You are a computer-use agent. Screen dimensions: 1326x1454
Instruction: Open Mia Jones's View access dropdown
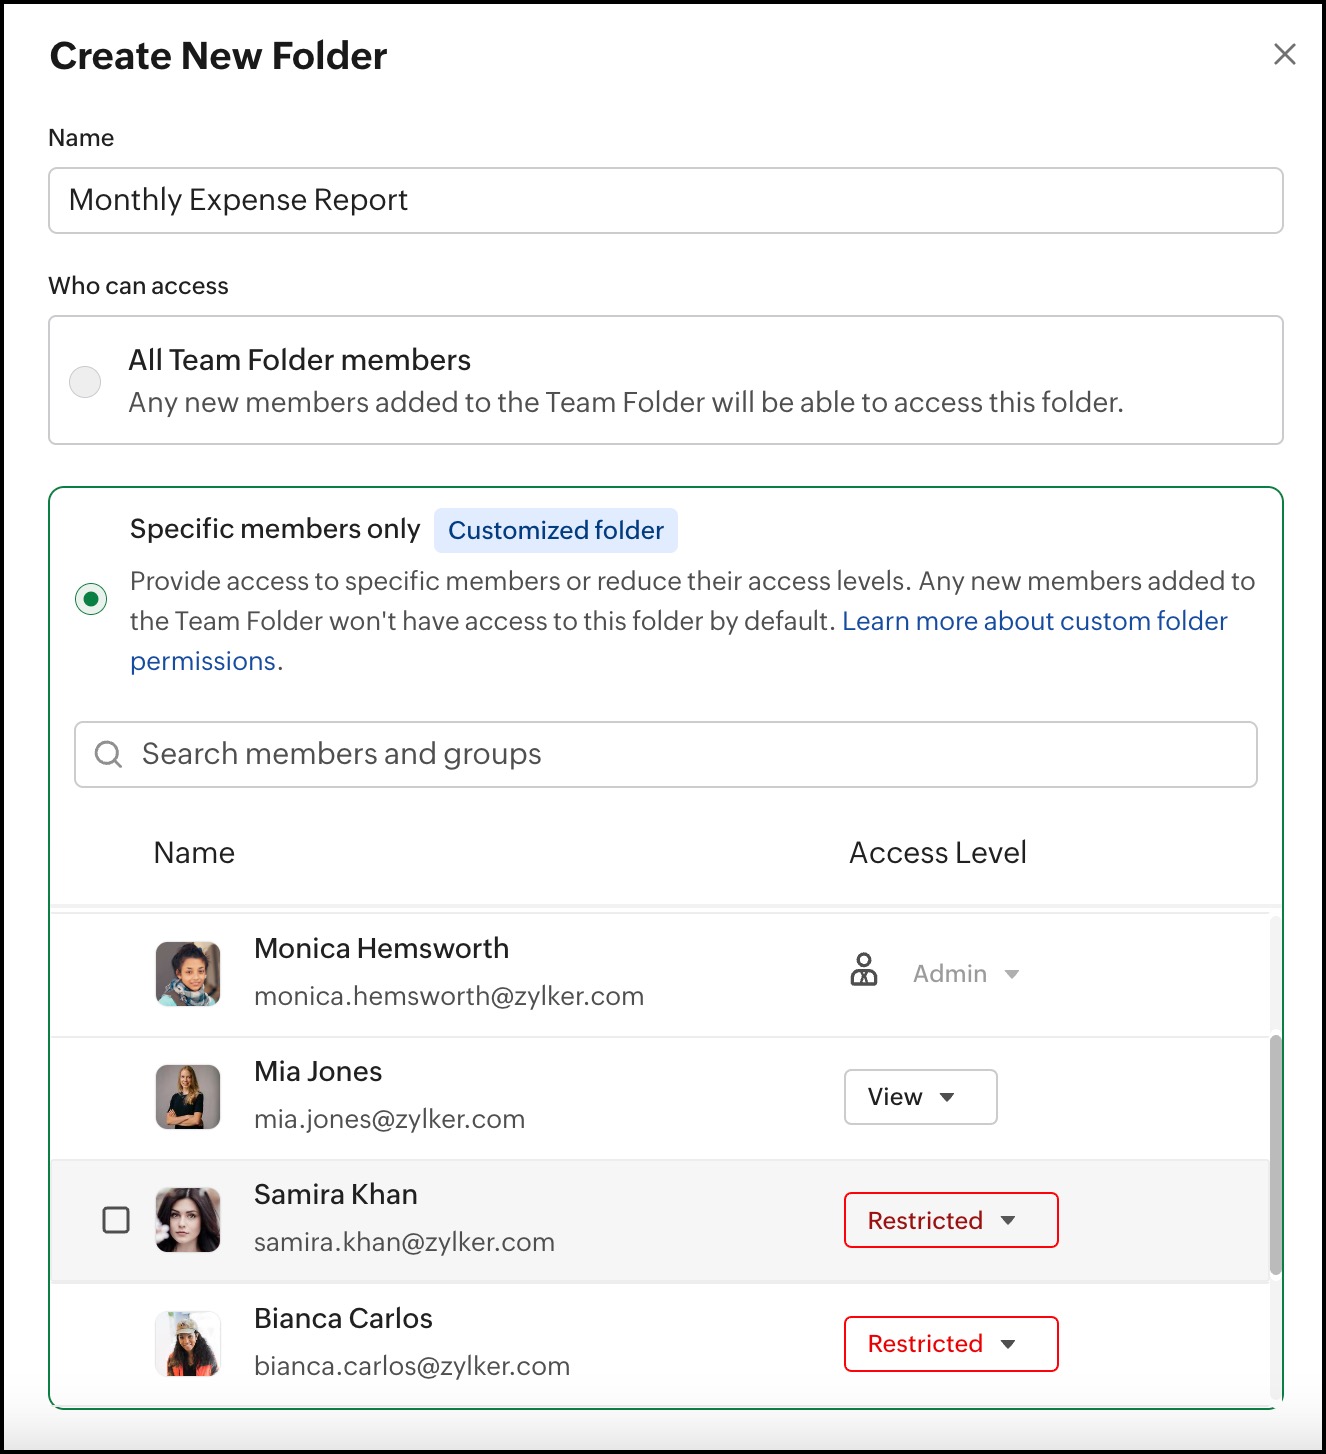coord(920,1097)
